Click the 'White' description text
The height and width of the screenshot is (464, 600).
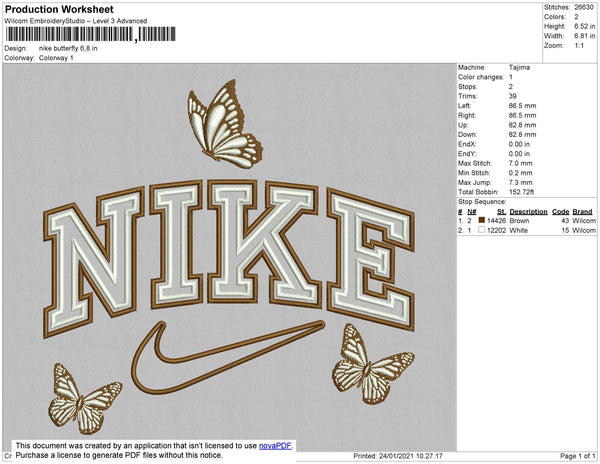[518, 230]
